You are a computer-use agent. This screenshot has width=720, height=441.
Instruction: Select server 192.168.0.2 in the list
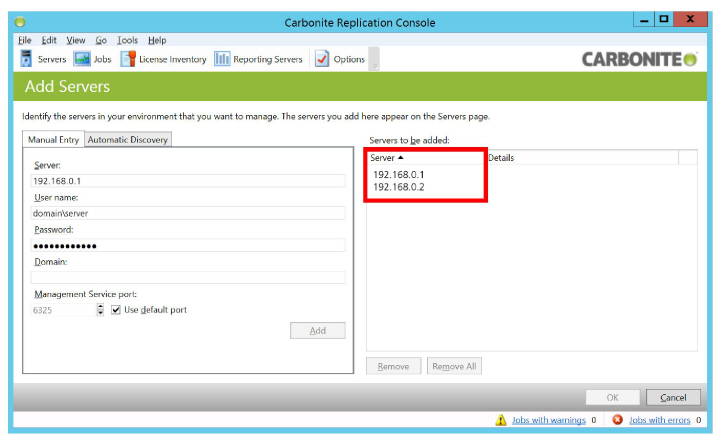click(x=399, y=187)
